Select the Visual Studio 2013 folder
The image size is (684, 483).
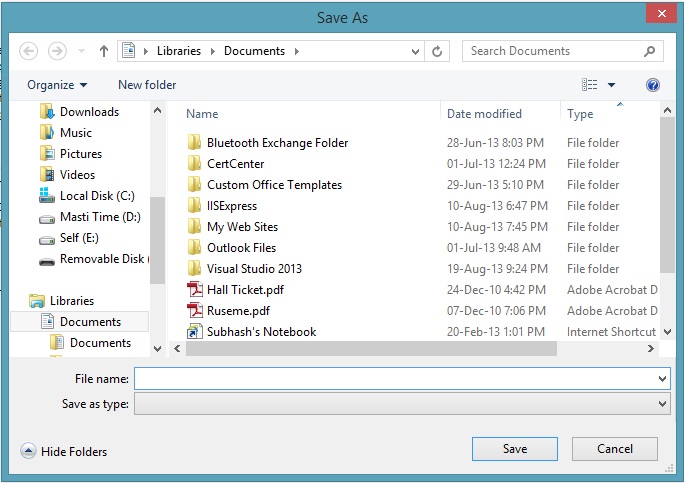tap(254, 269)
